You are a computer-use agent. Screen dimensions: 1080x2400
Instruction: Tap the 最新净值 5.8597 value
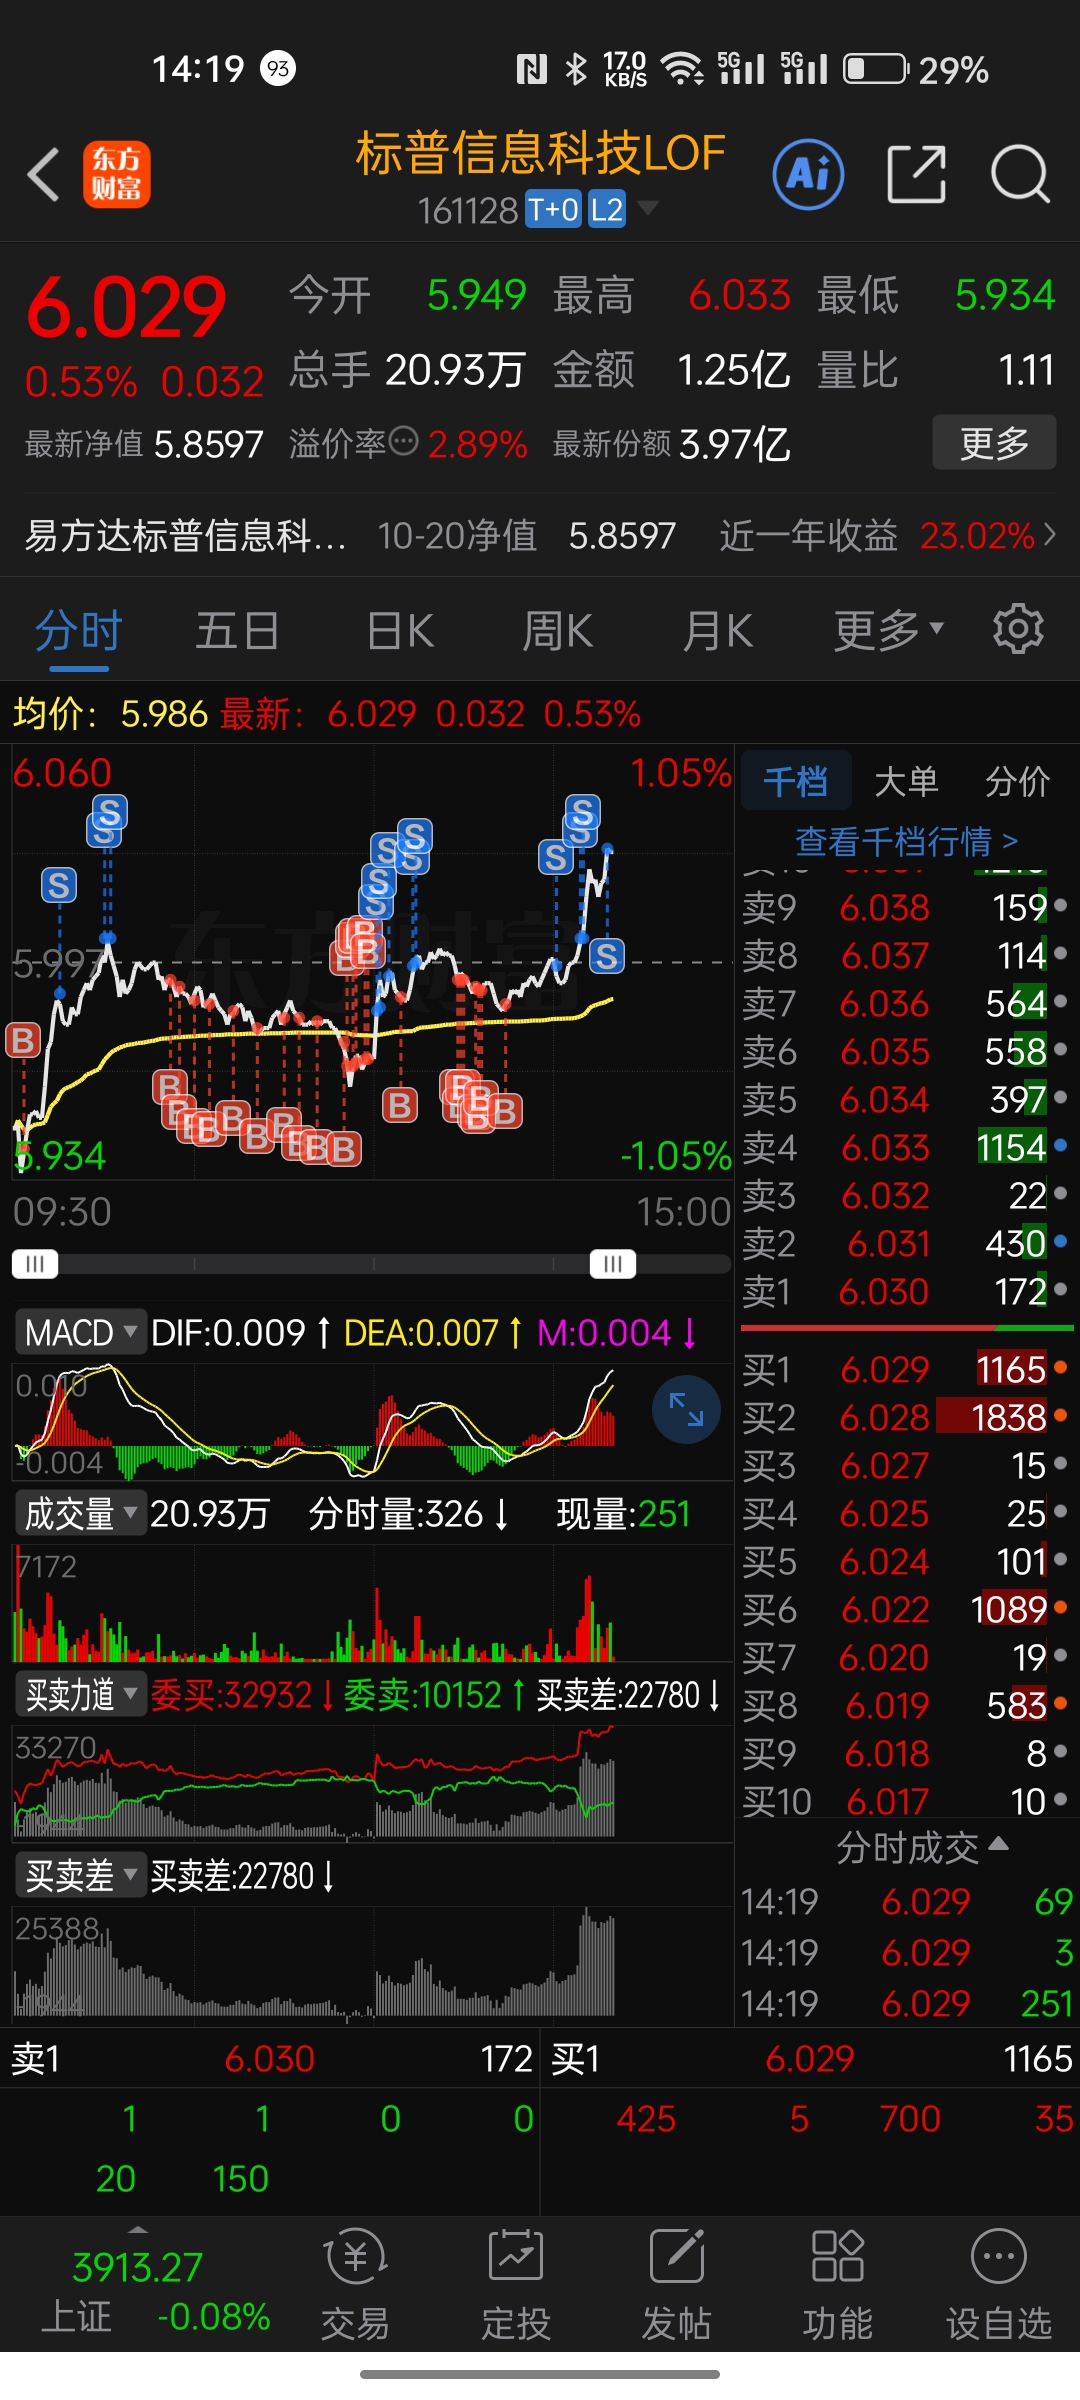point(209,443)
